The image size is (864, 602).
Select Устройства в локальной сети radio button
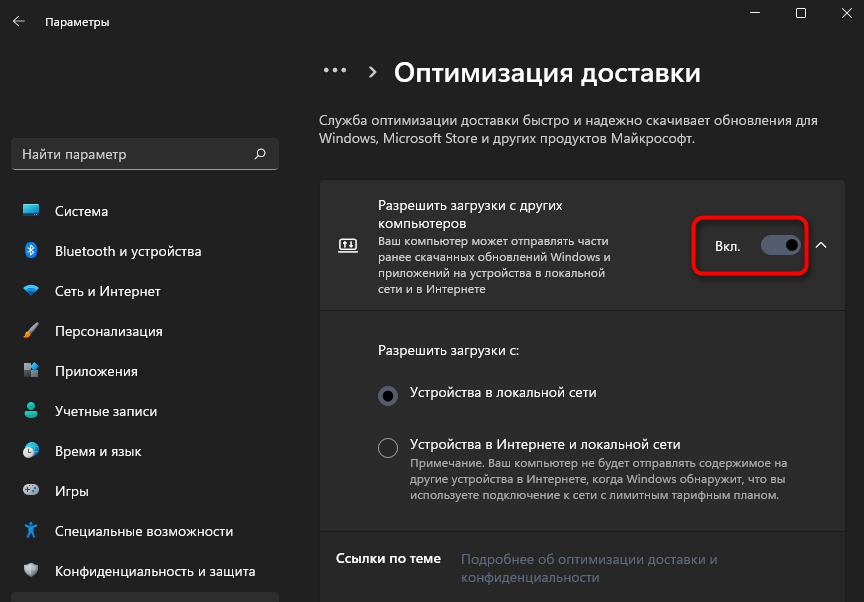point(388,396)
